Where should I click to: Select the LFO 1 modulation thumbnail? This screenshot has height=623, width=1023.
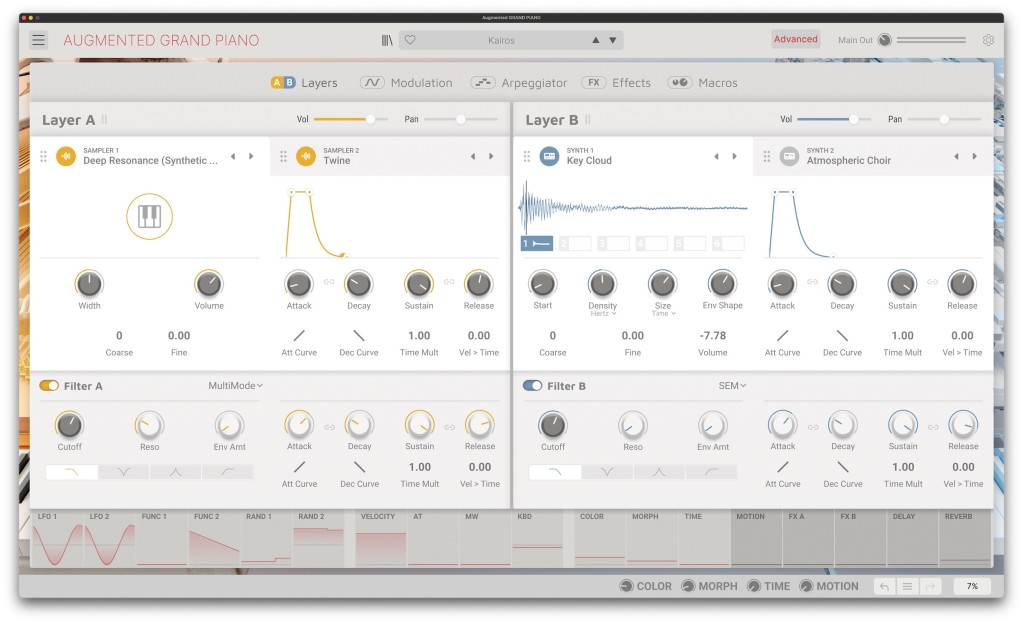point(57,540)
